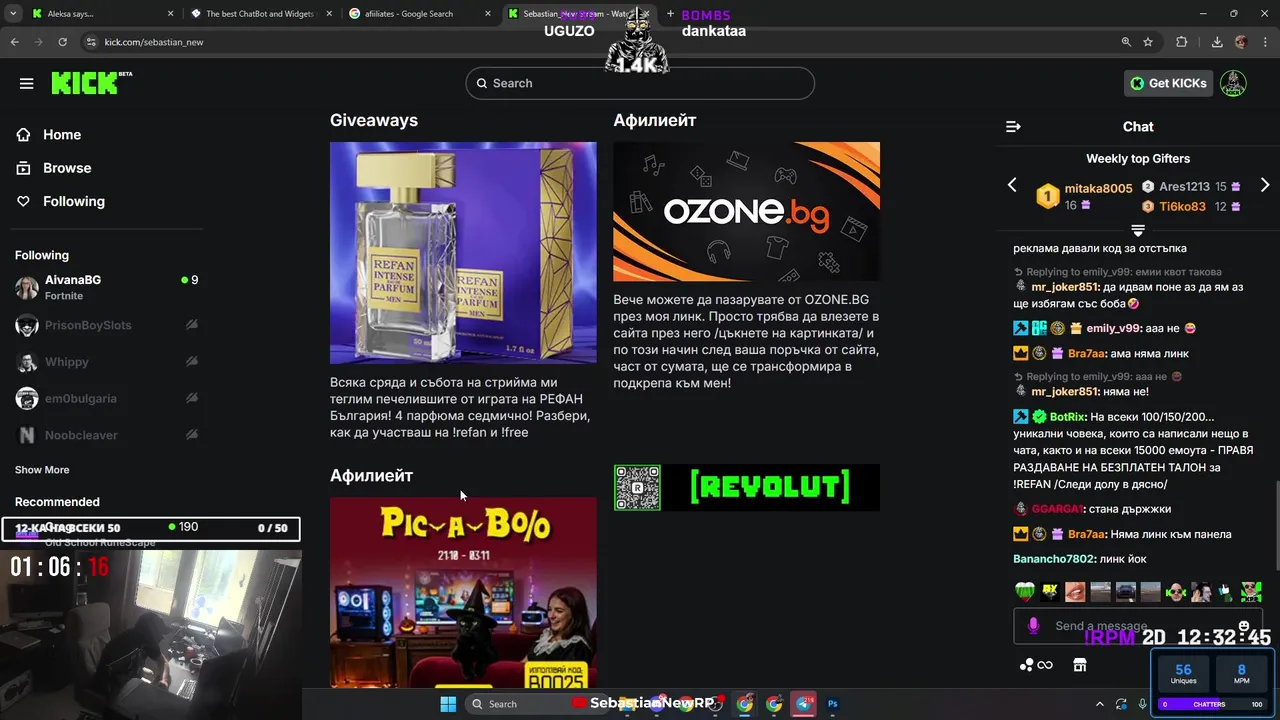Show hidden system tray icons
Image resolution: width=1280 pixels, height=720 pixels.
click(x=1100, y=704)
